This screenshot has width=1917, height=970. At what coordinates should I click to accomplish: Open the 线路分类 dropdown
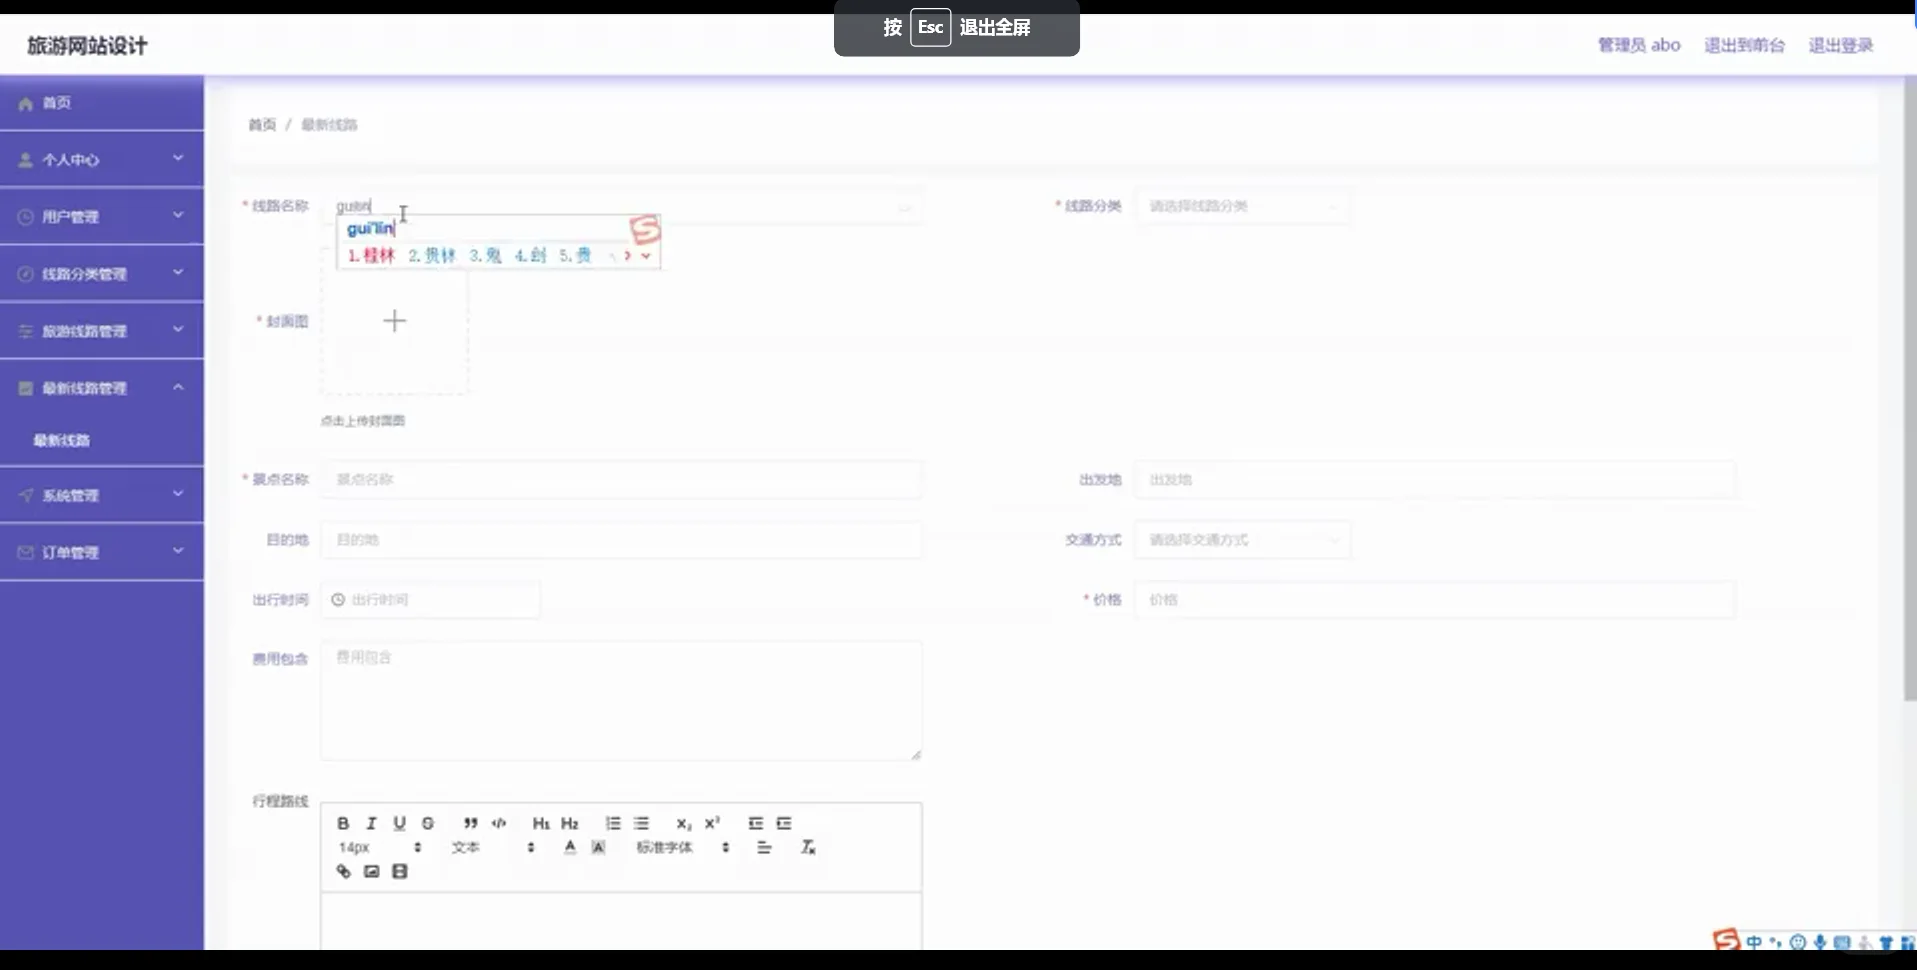pos(1243,206)
